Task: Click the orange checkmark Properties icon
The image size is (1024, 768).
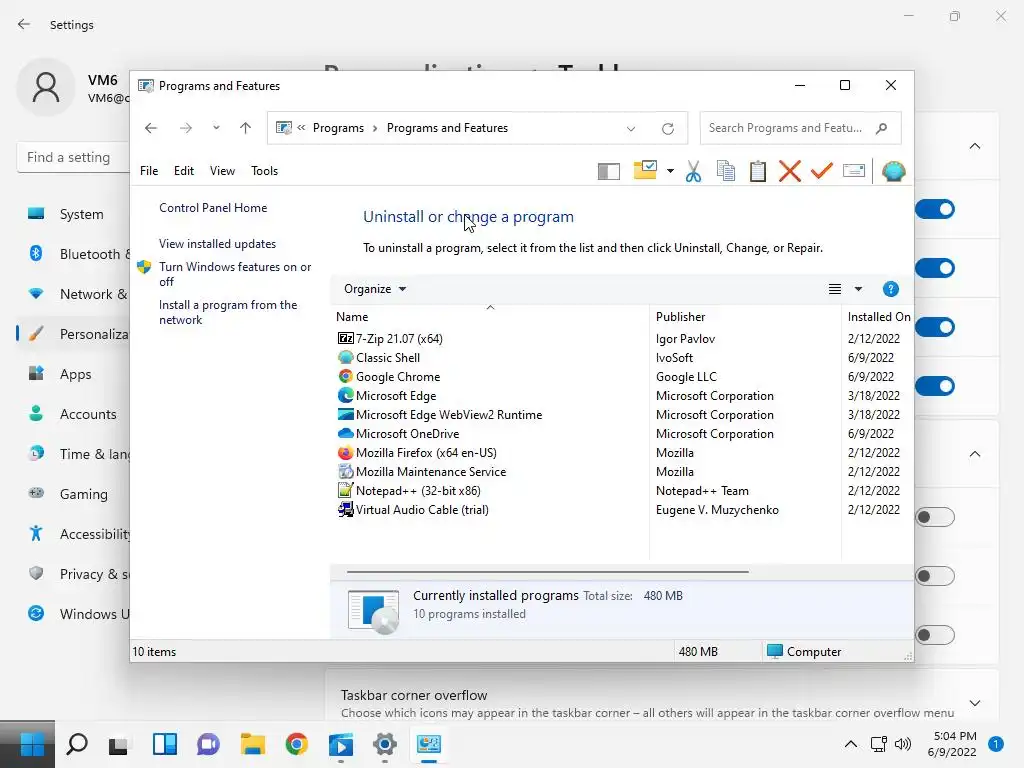Action: 822,170
